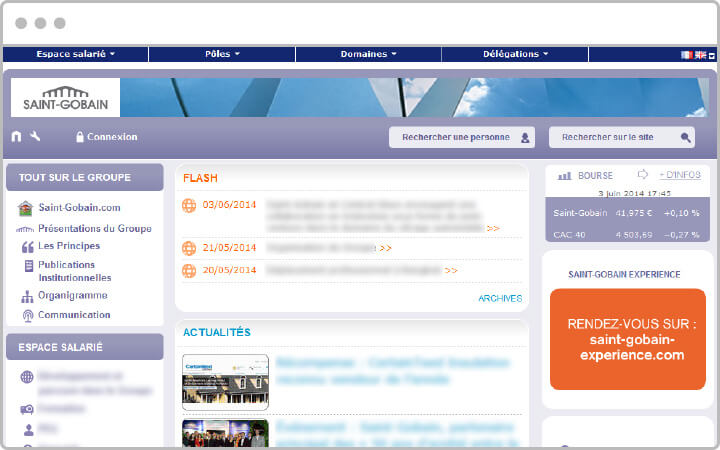This screenshot has height=450, width=720.
Task: Click the quote marks icon beside Les Principes
Action: tap(28, 247)
